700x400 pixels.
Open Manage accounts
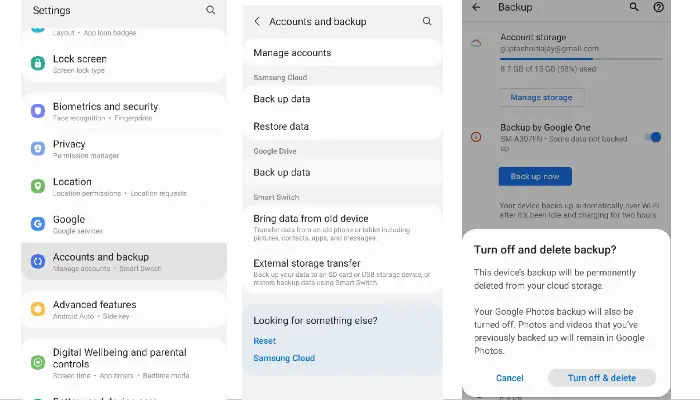tap(342, 53)
